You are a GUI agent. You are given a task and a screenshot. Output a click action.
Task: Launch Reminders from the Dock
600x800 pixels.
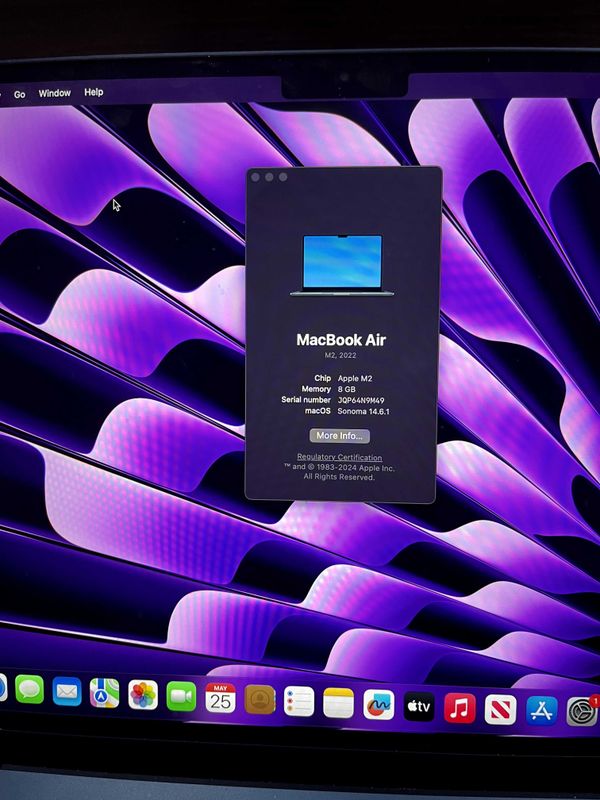299,701
